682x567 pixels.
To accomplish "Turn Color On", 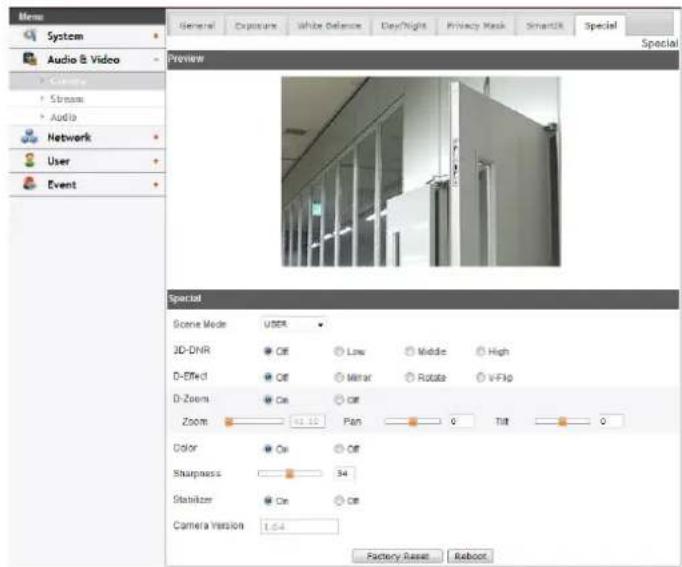I will click(268, 449).
